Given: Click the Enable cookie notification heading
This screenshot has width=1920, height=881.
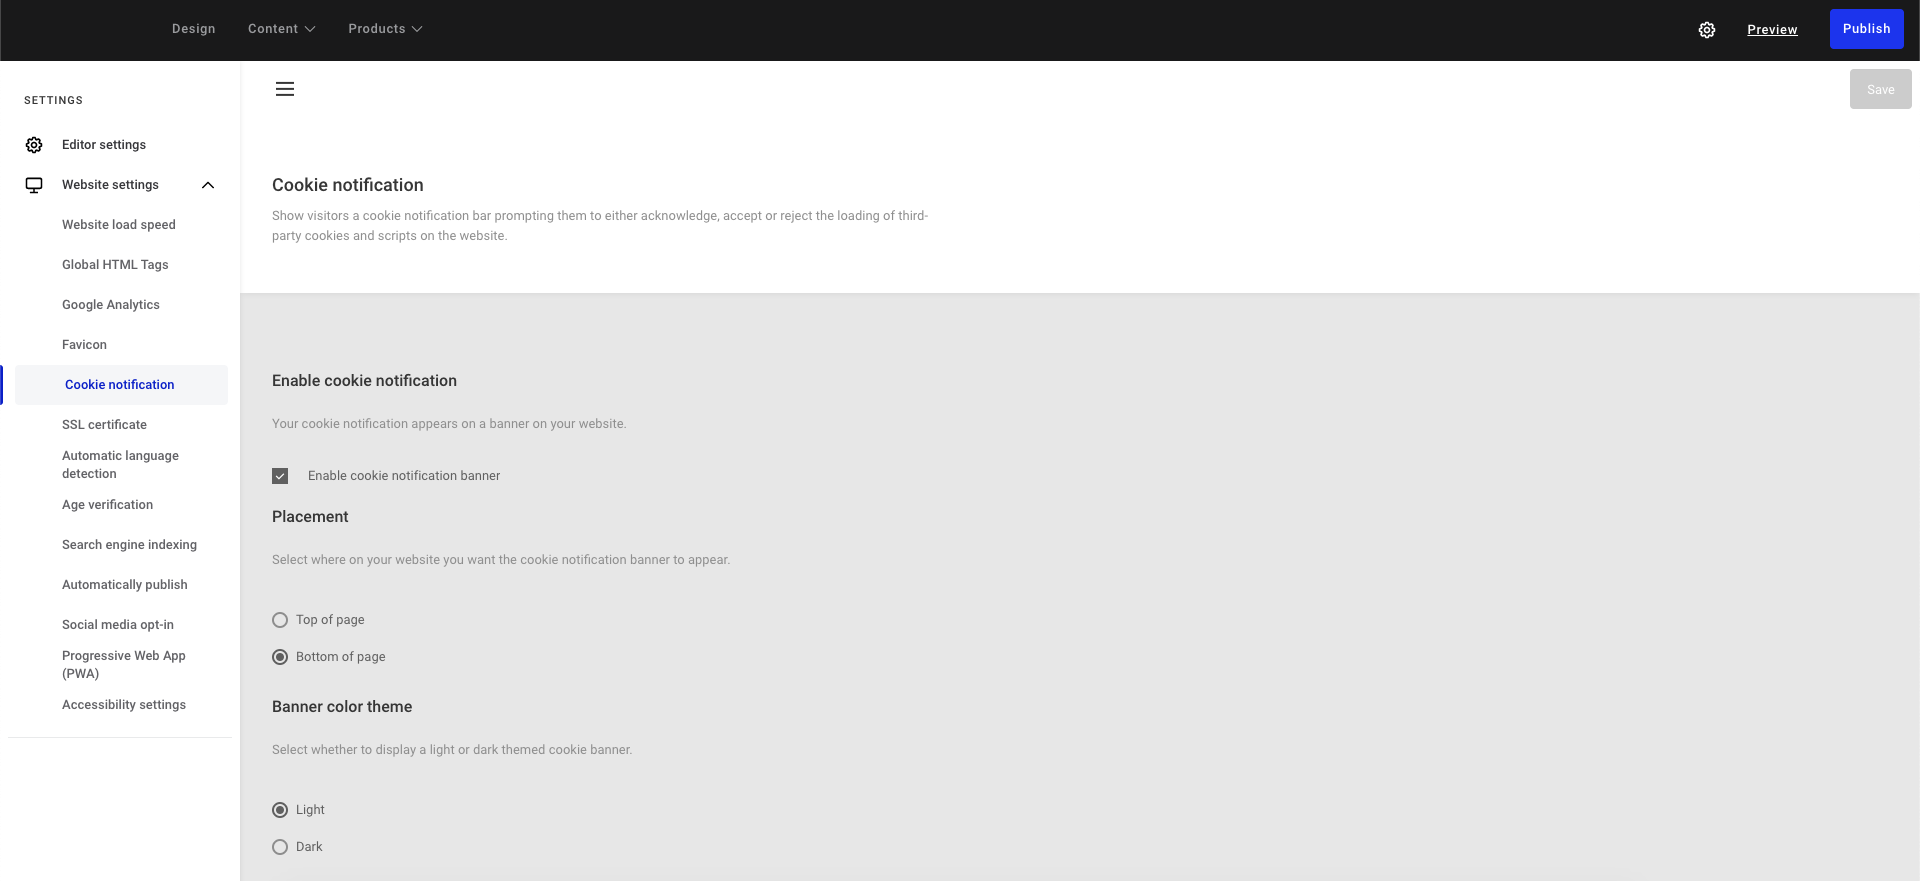Looking at the screenshot, I should [x=364, y=381].
